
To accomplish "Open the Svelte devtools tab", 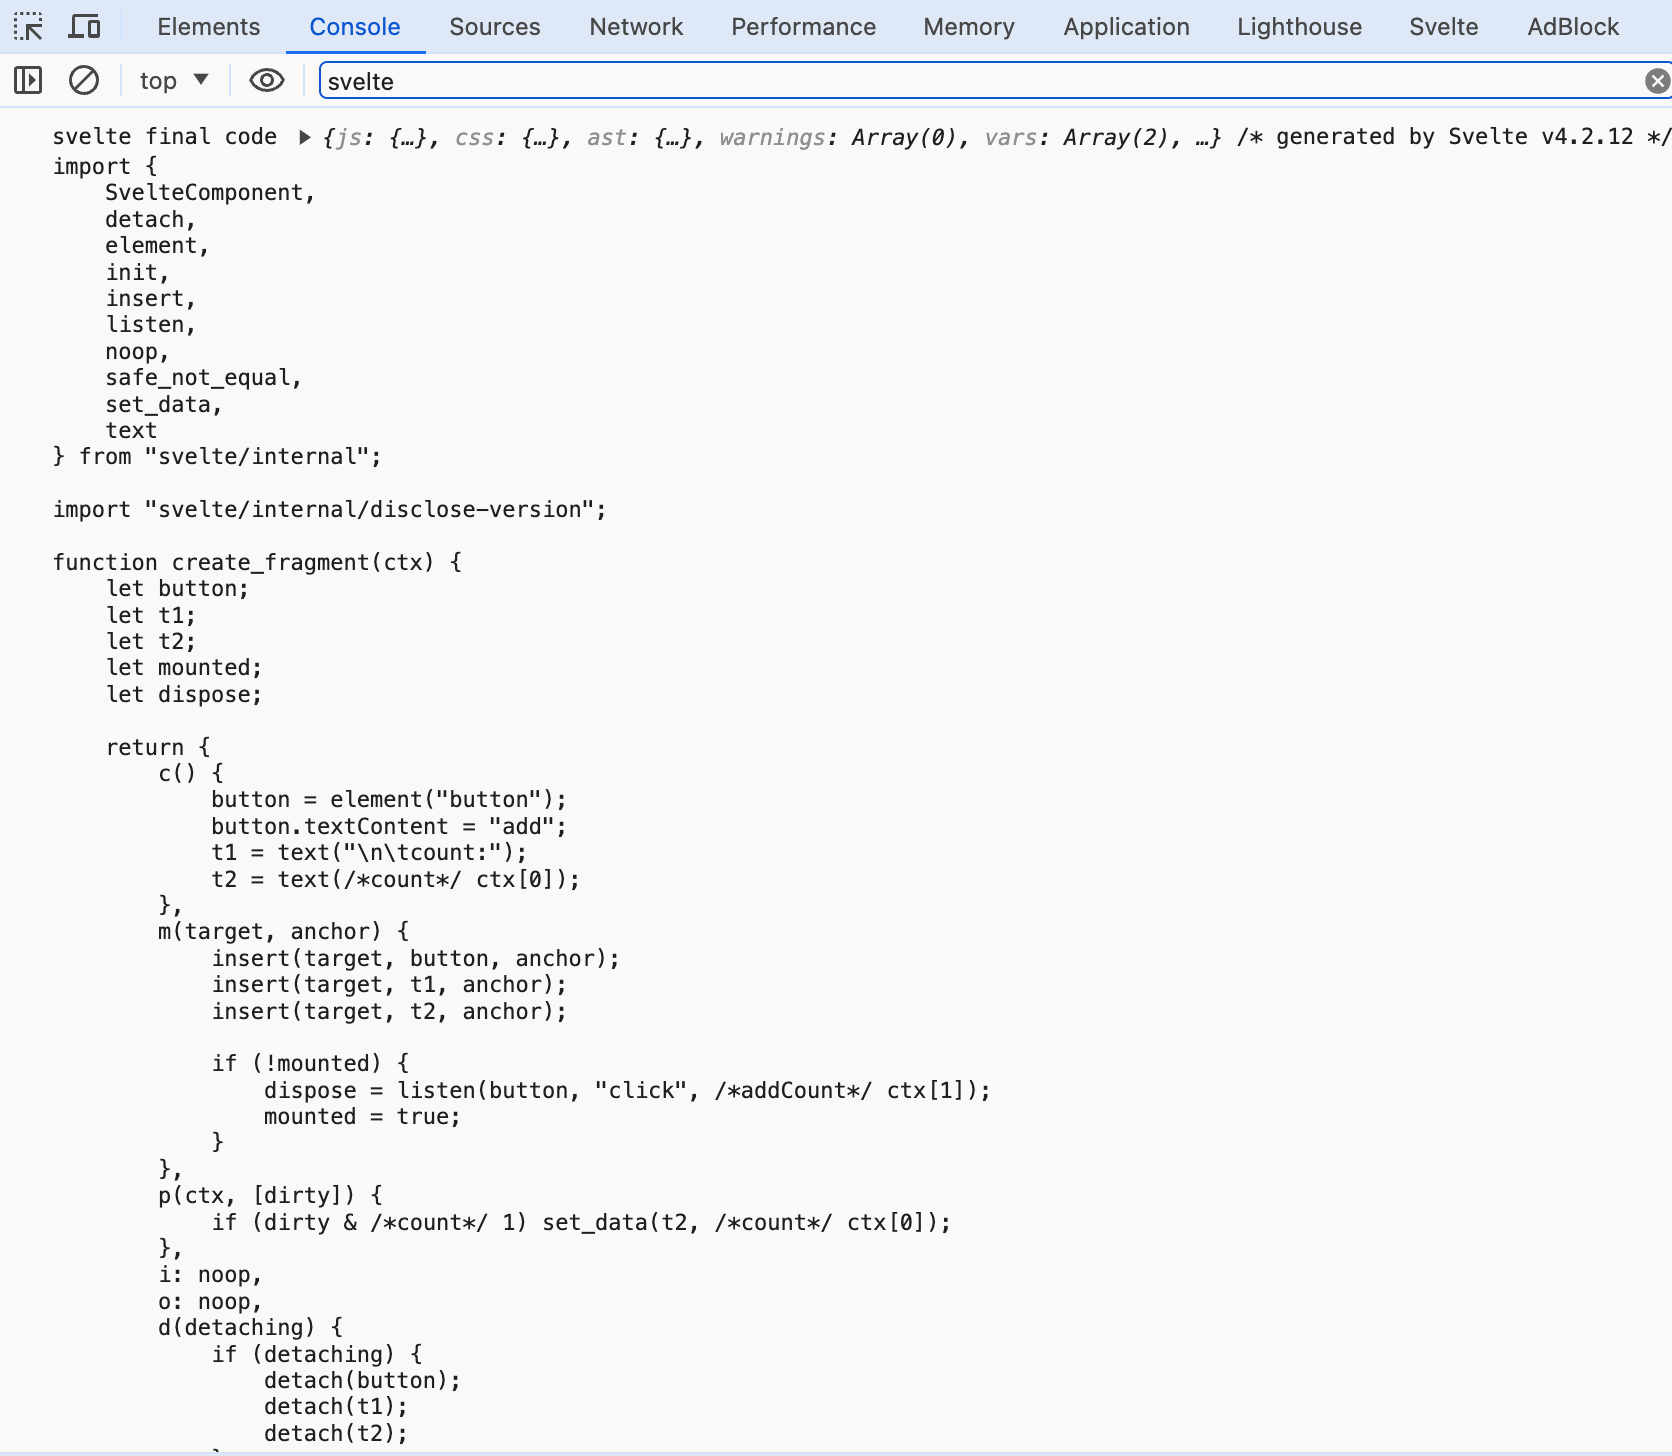I will pyautogui.click(x=1443, y=27).
